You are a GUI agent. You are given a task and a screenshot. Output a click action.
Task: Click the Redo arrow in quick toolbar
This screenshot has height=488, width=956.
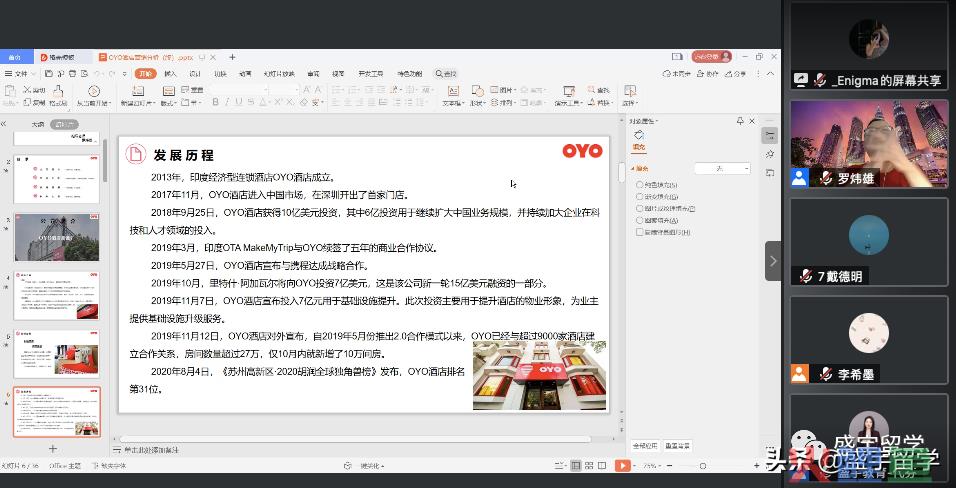click(113, 74)
